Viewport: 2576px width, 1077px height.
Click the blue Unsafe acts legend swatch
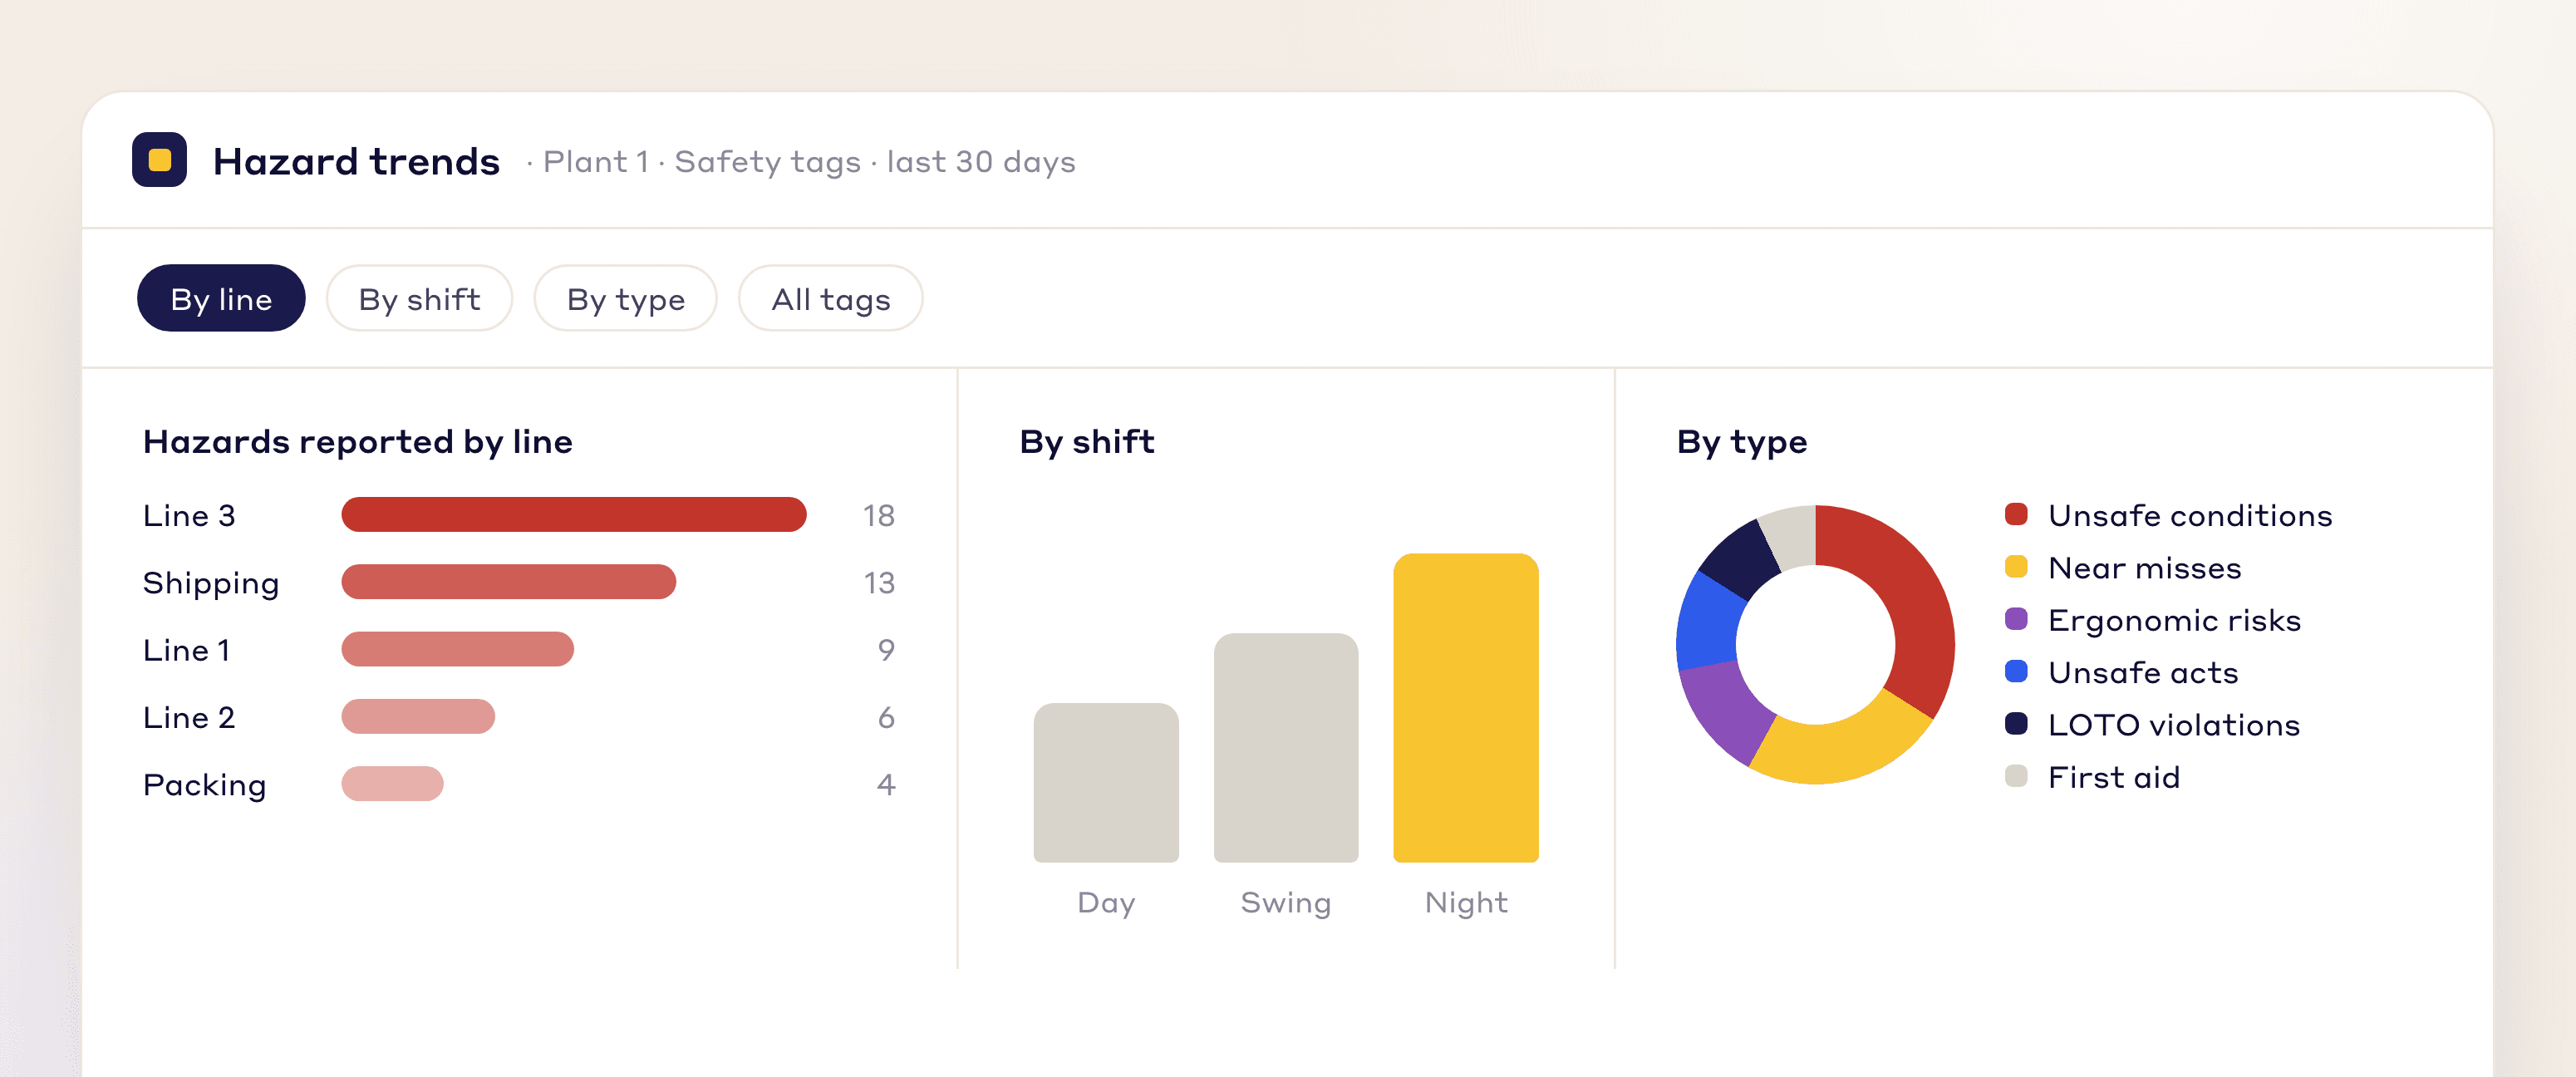click(2016, 671)
